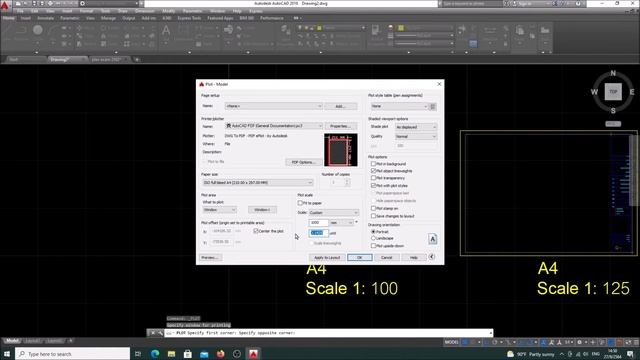Open PDF Options... button
Screen dimensions: 640x360
303,162
